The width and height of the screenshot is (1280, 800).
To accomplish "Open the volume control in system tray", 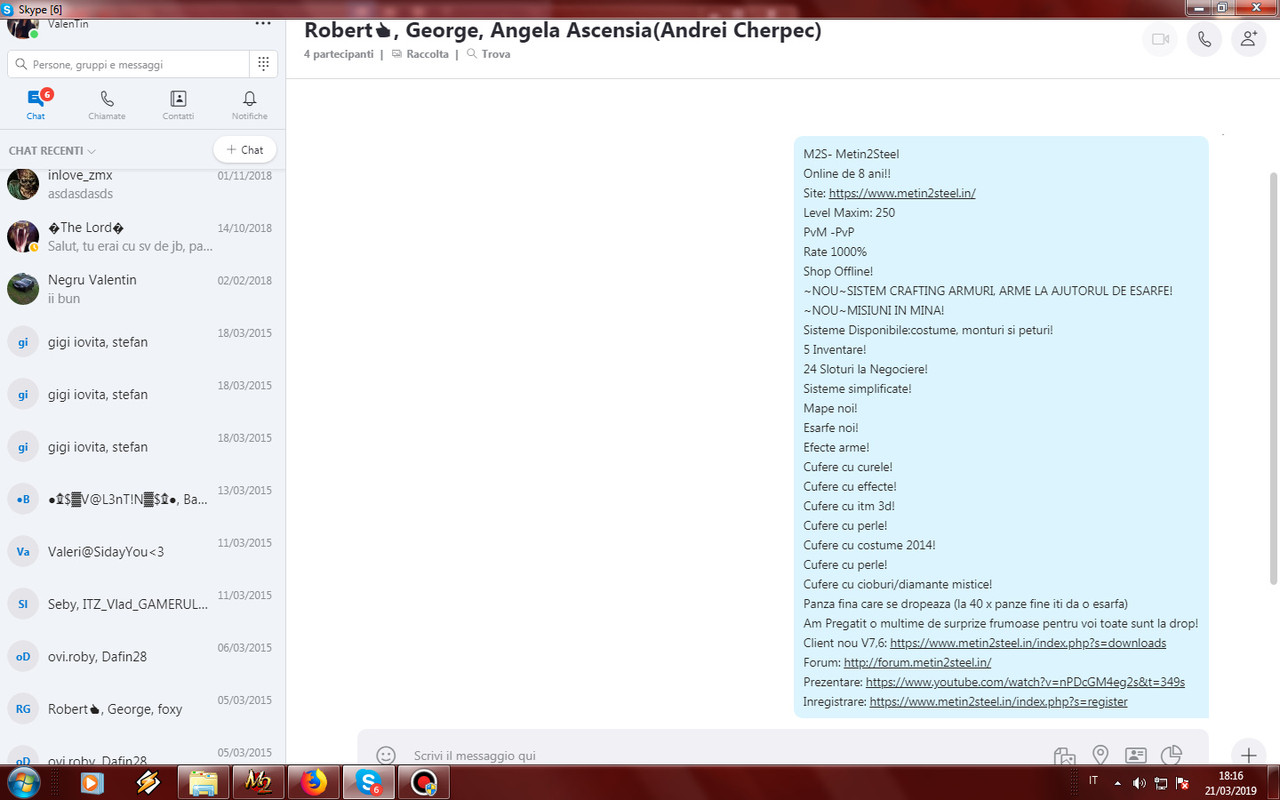I will tap(1138, 782).
